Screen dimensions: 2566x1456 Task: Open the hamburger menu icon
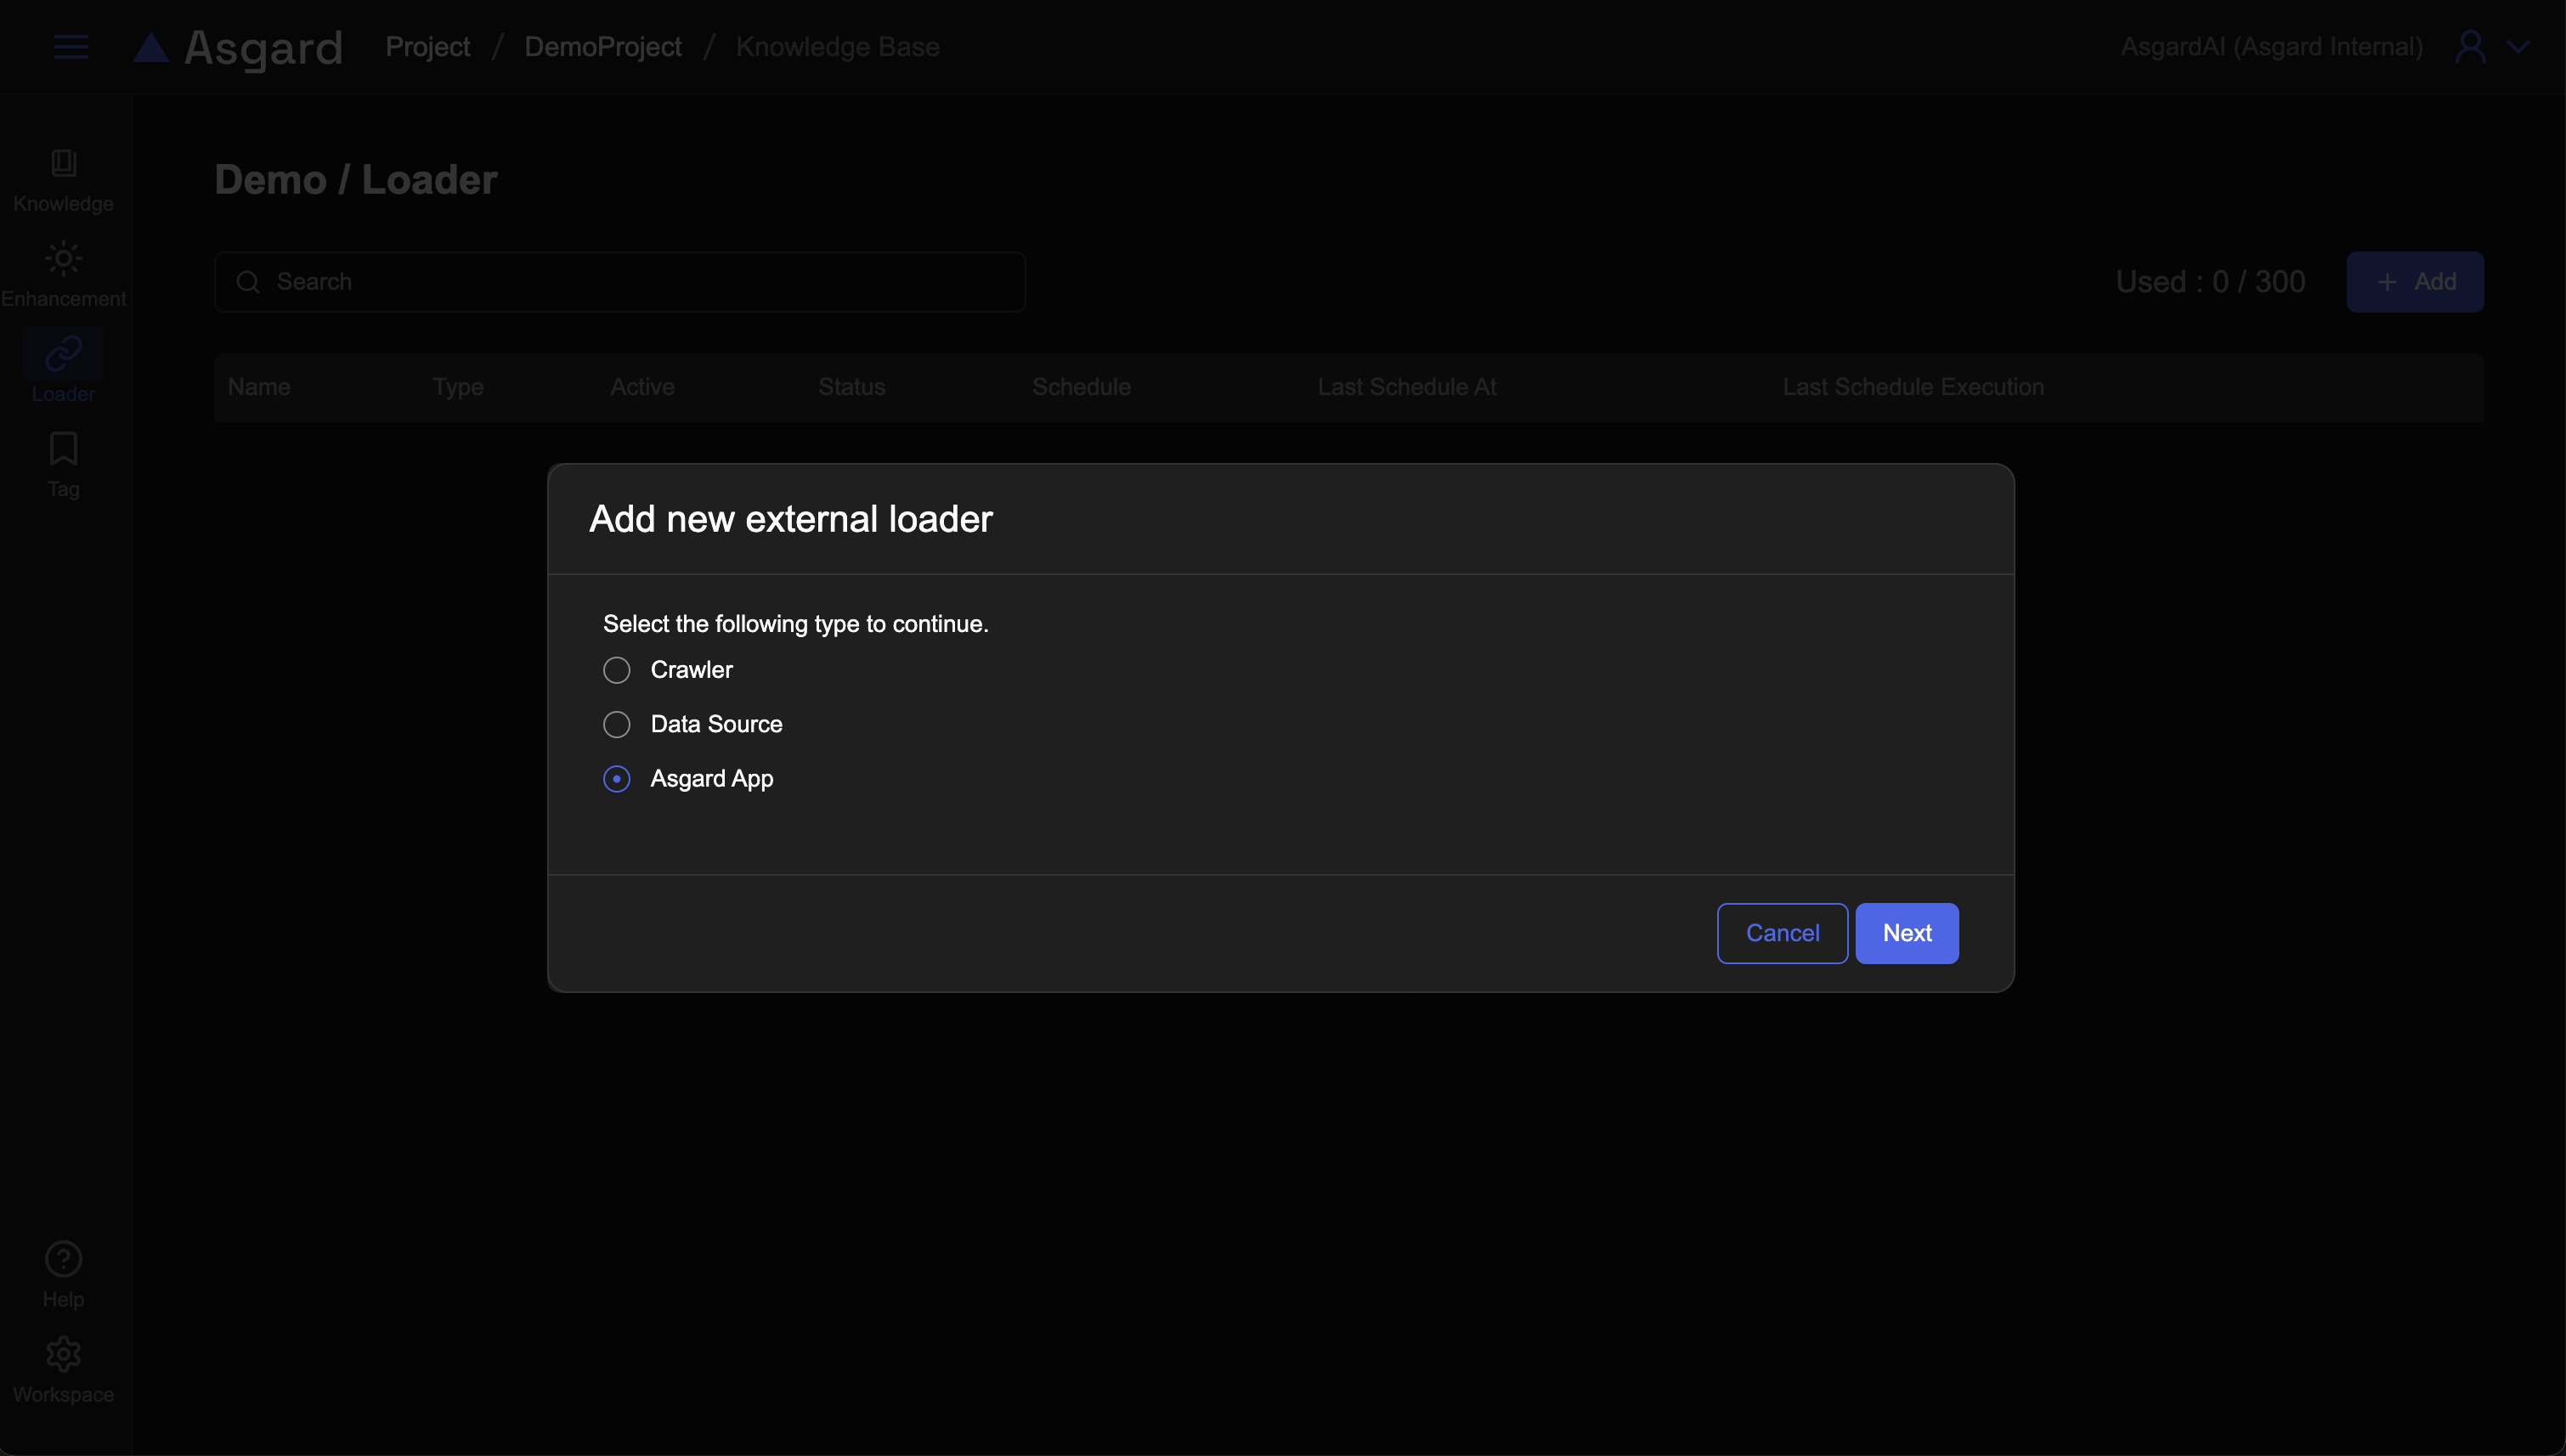click(x=70, y=47)
